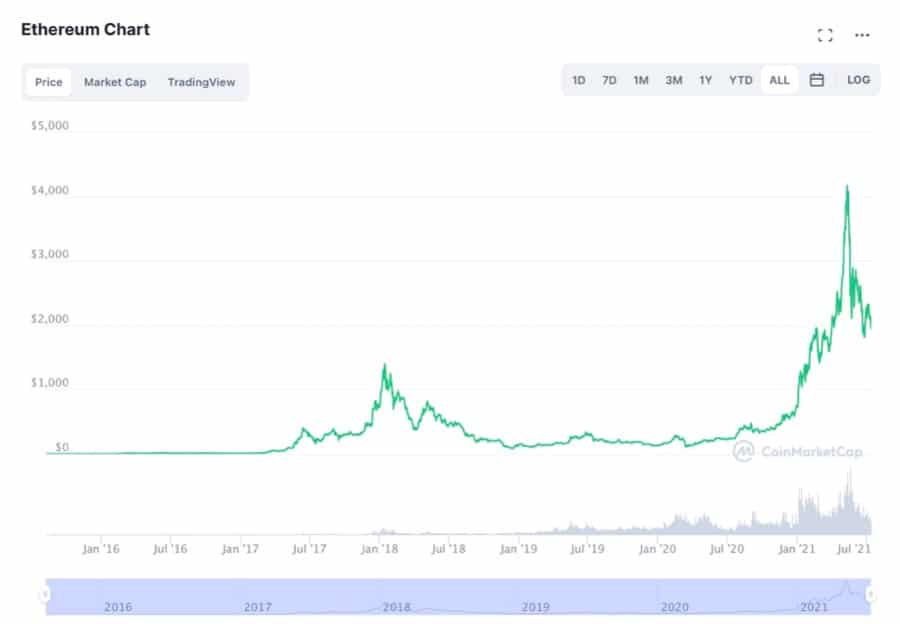
Task: Switch to the Market Cap tab
Action: point(115,82)
